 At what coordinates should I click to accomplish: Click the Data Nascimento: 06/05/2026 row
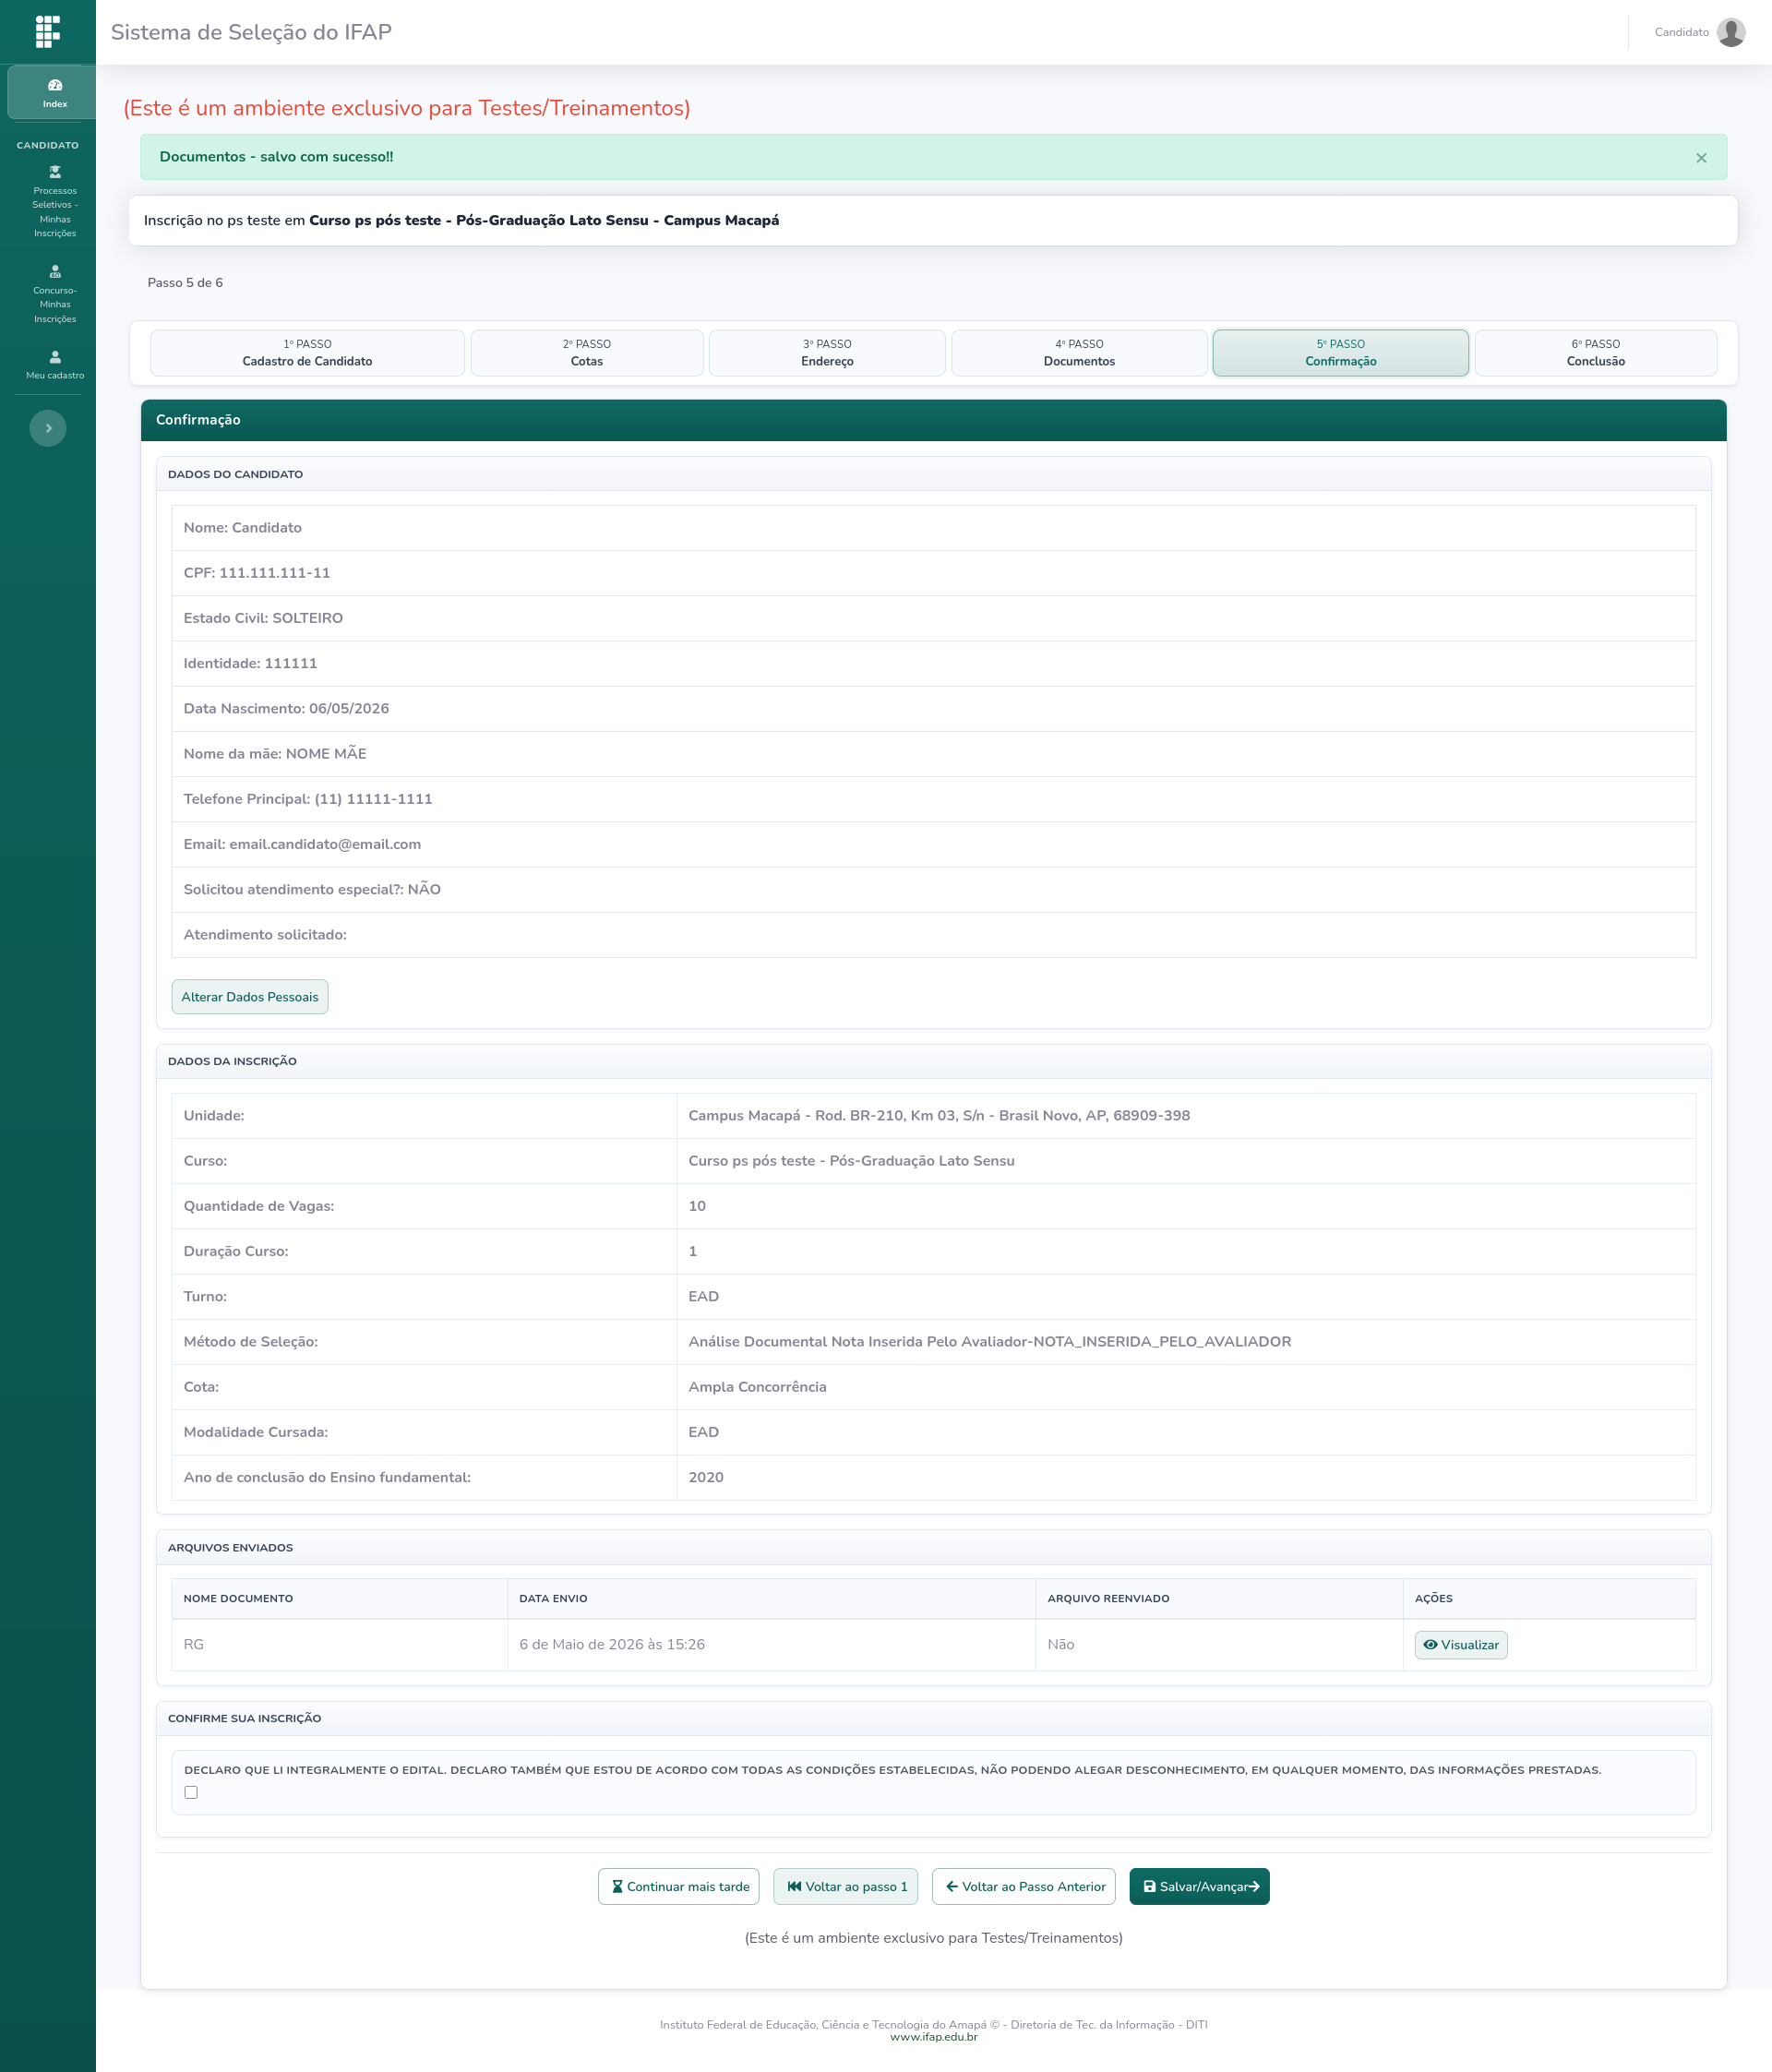pos(933,709)
